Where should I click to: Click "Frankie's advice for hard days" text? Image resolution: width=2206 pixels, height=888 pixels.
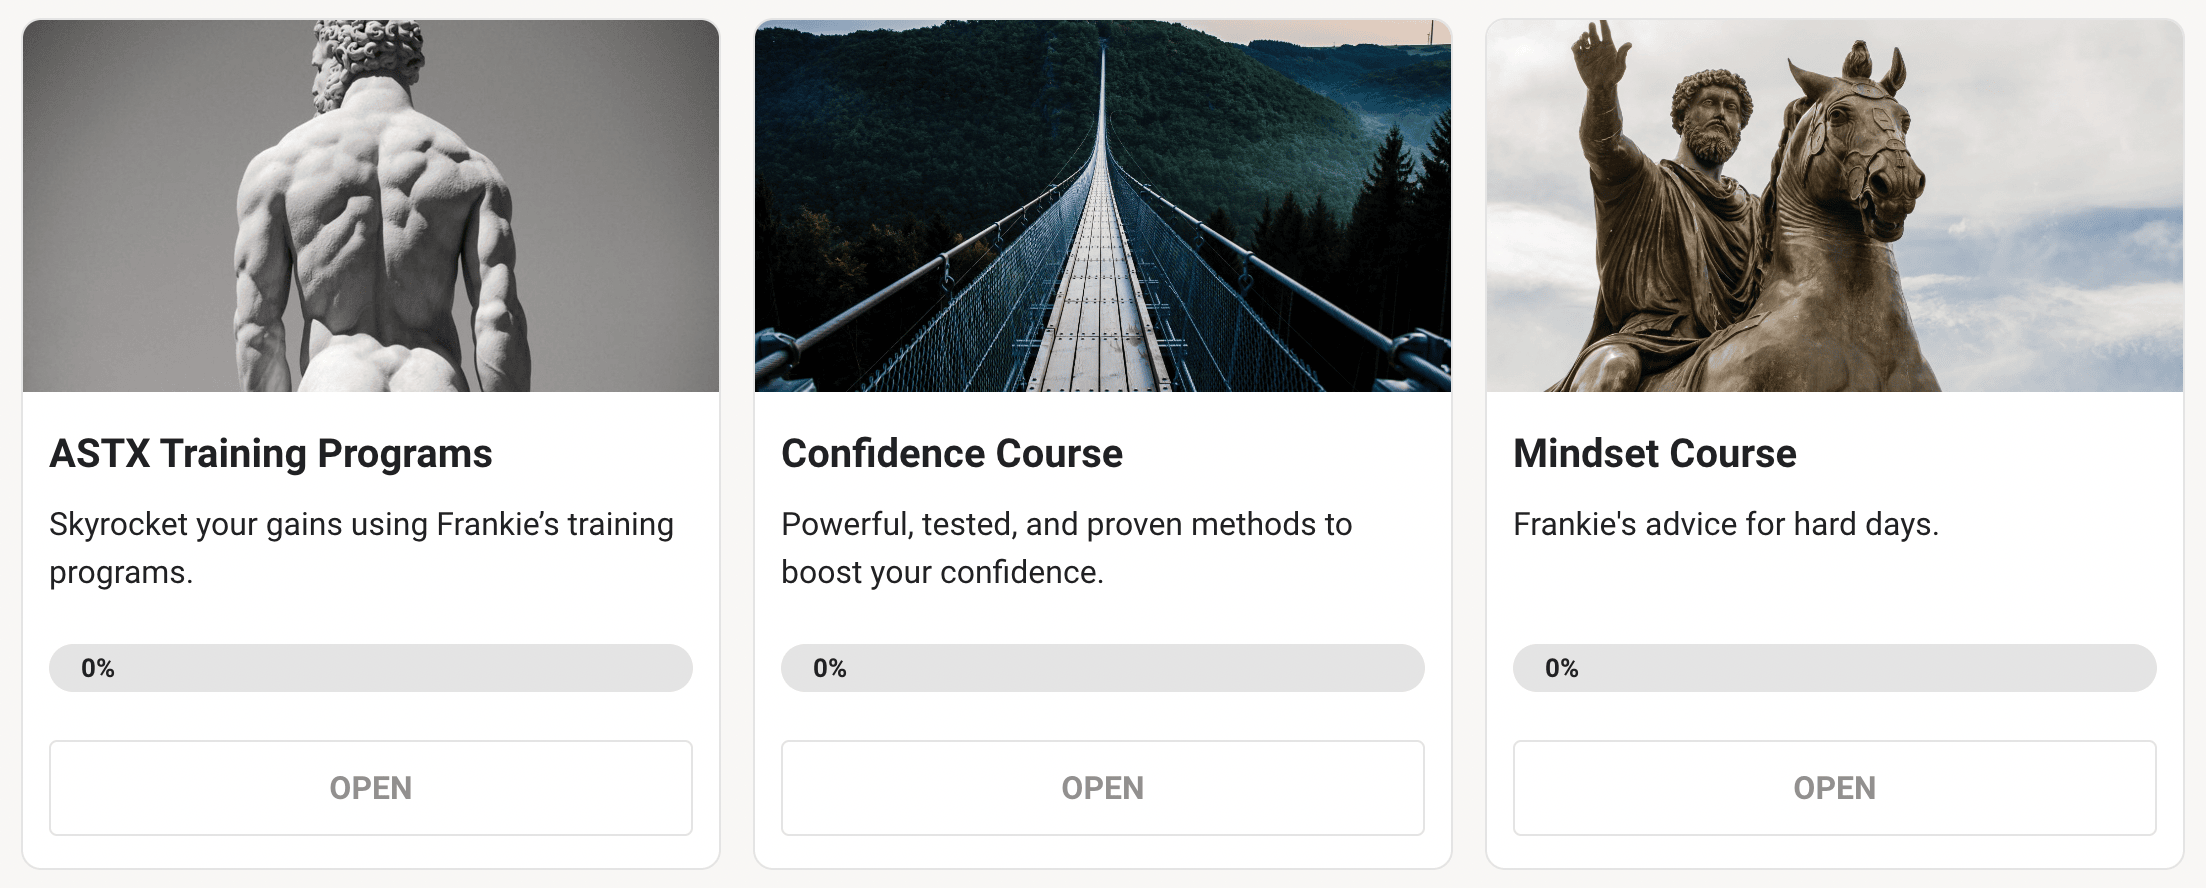(1725, 524)
